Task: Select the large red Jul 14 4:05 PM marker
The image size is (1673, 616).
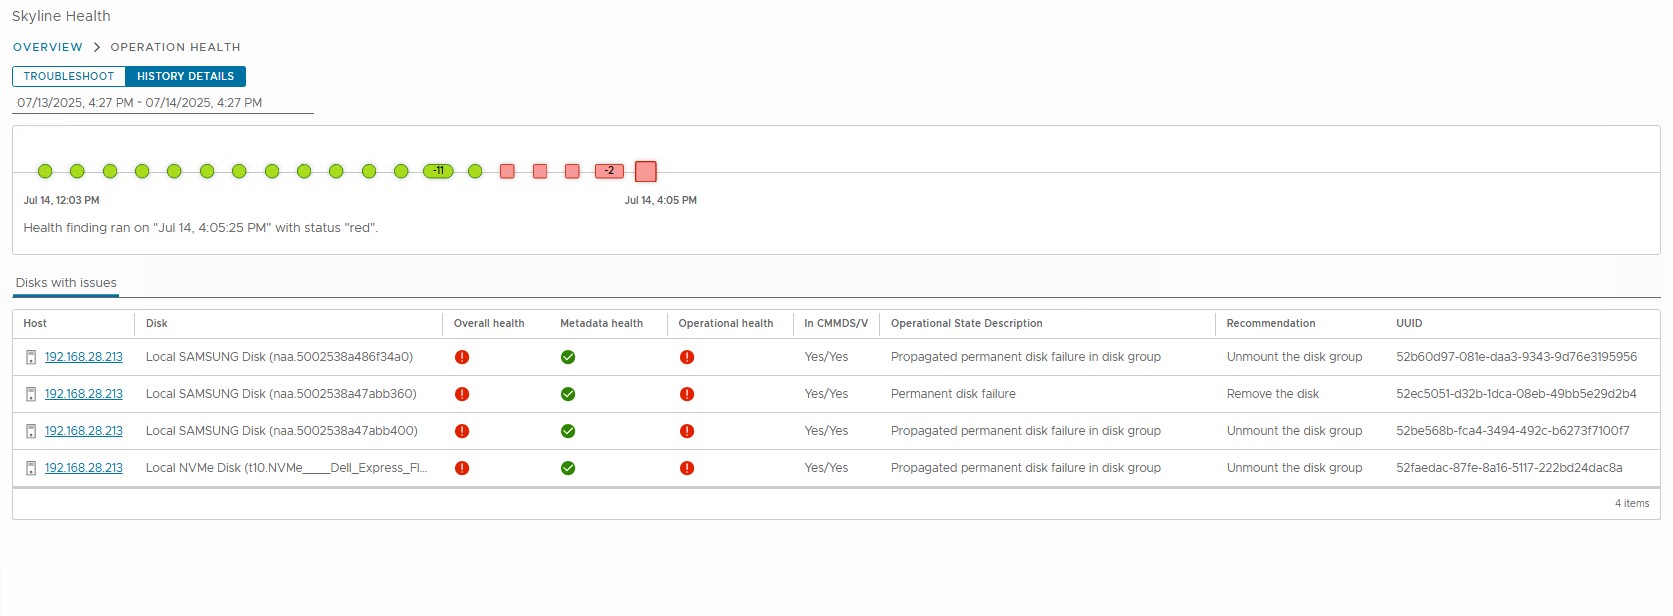Action: (x=646, y=171)
